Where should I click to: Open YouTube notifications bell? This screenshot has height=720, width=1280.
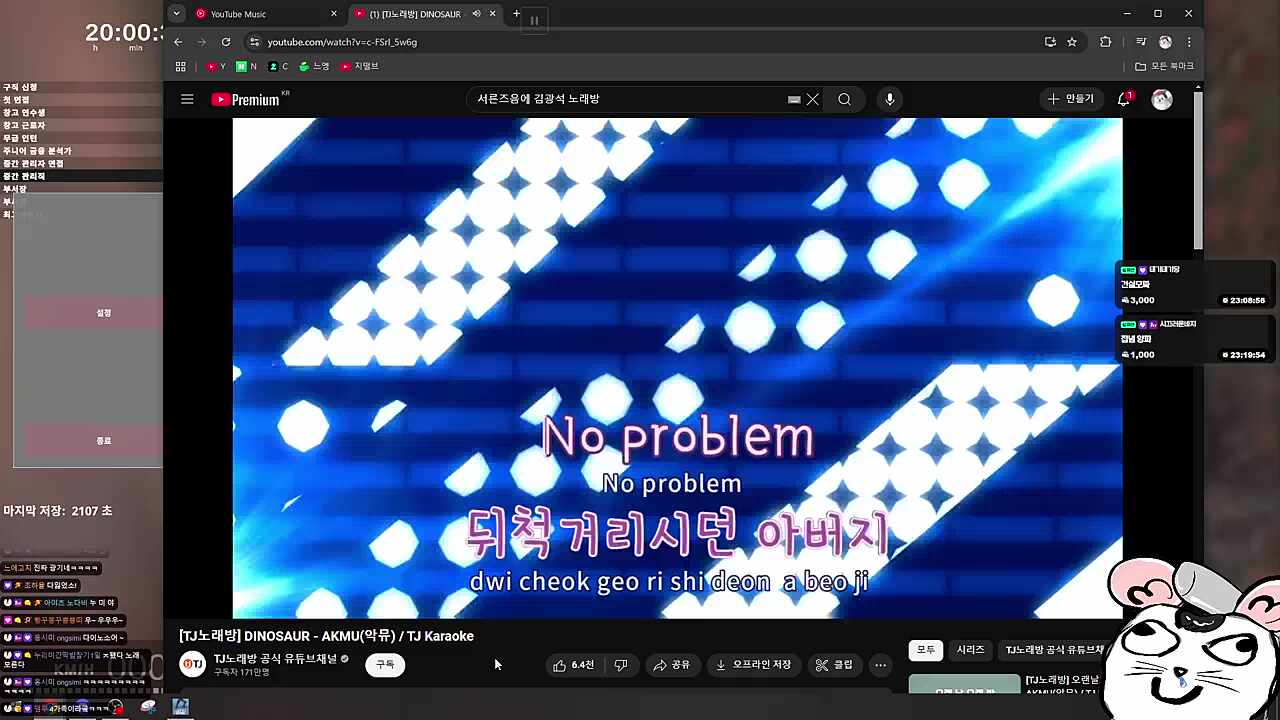(x=1124, y=99)
